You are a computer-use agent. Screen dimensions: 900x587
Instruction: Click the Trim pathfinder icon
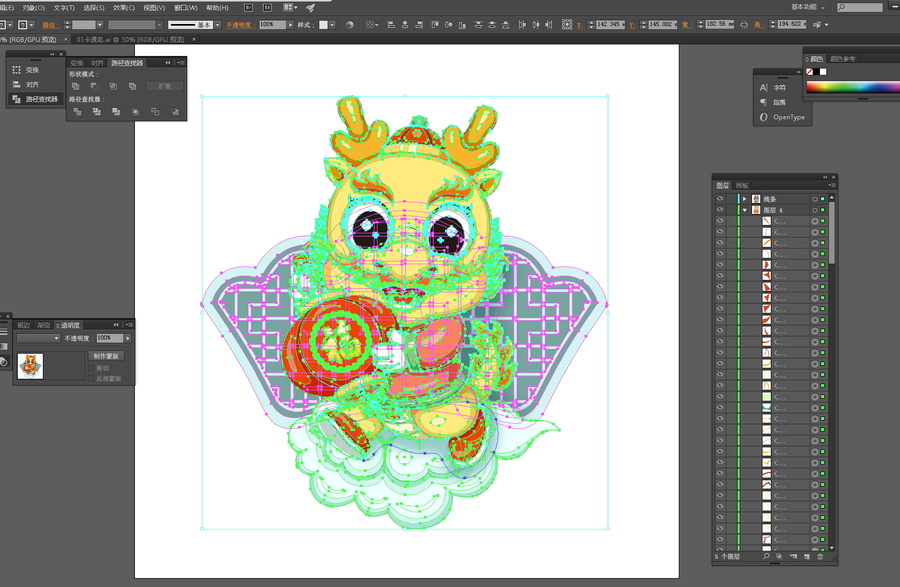point(96,111)
